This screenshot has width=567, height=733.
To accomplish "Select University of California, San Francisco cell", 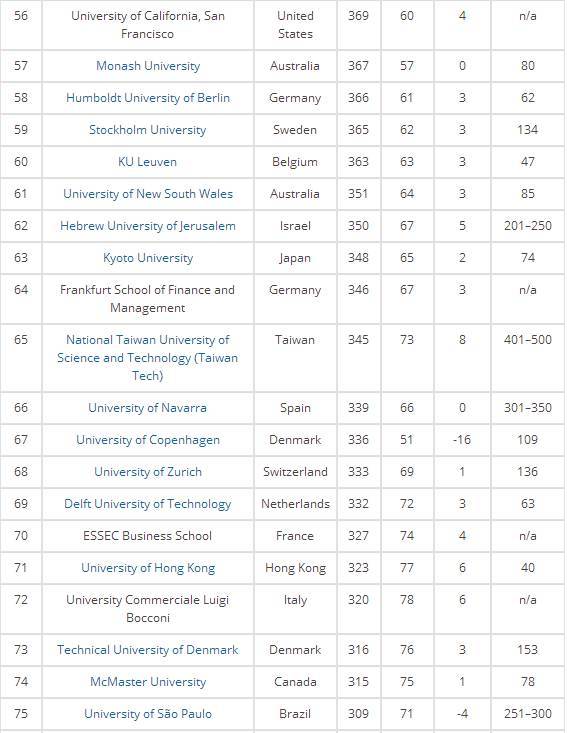I will [x=148, y=25].
